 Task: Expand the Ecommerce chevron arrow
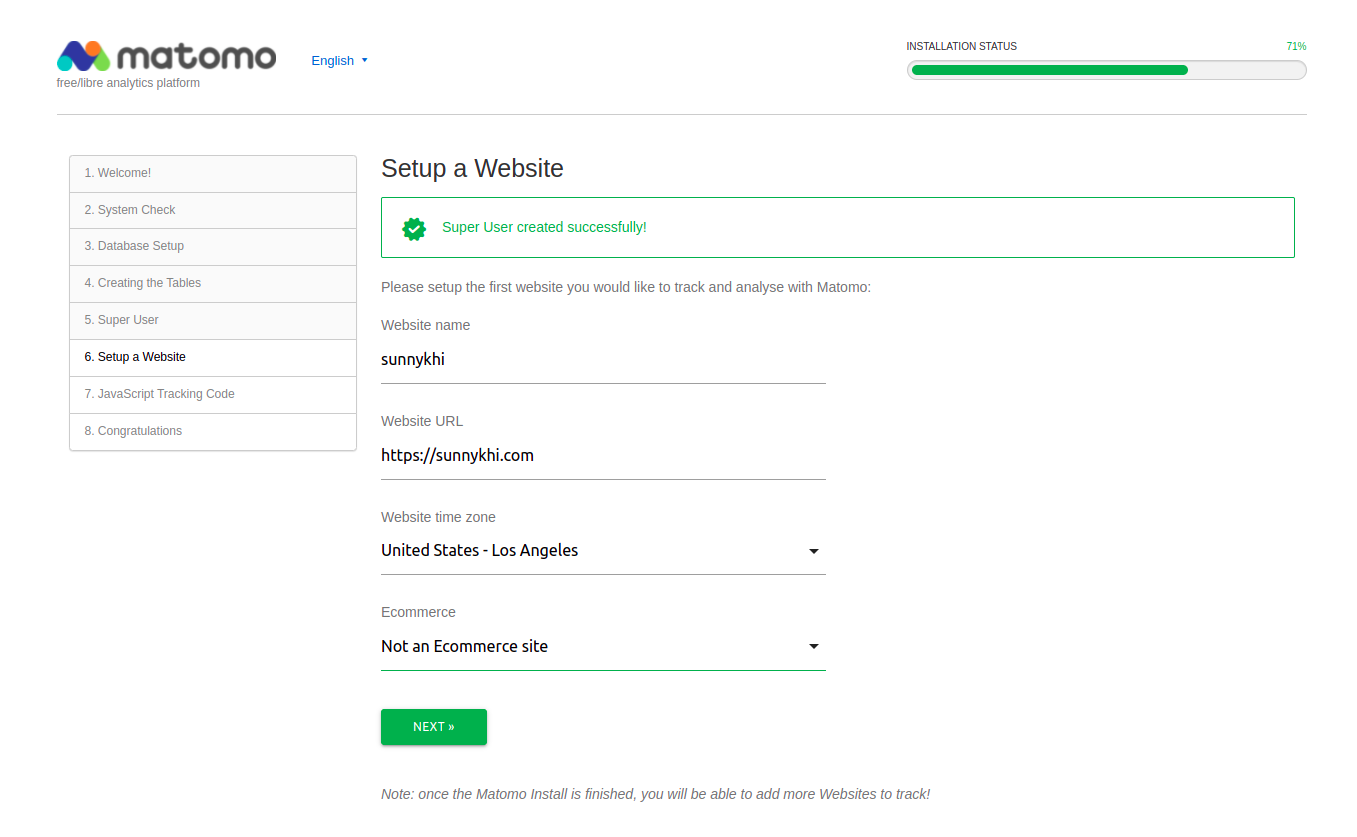pos(813,646)
